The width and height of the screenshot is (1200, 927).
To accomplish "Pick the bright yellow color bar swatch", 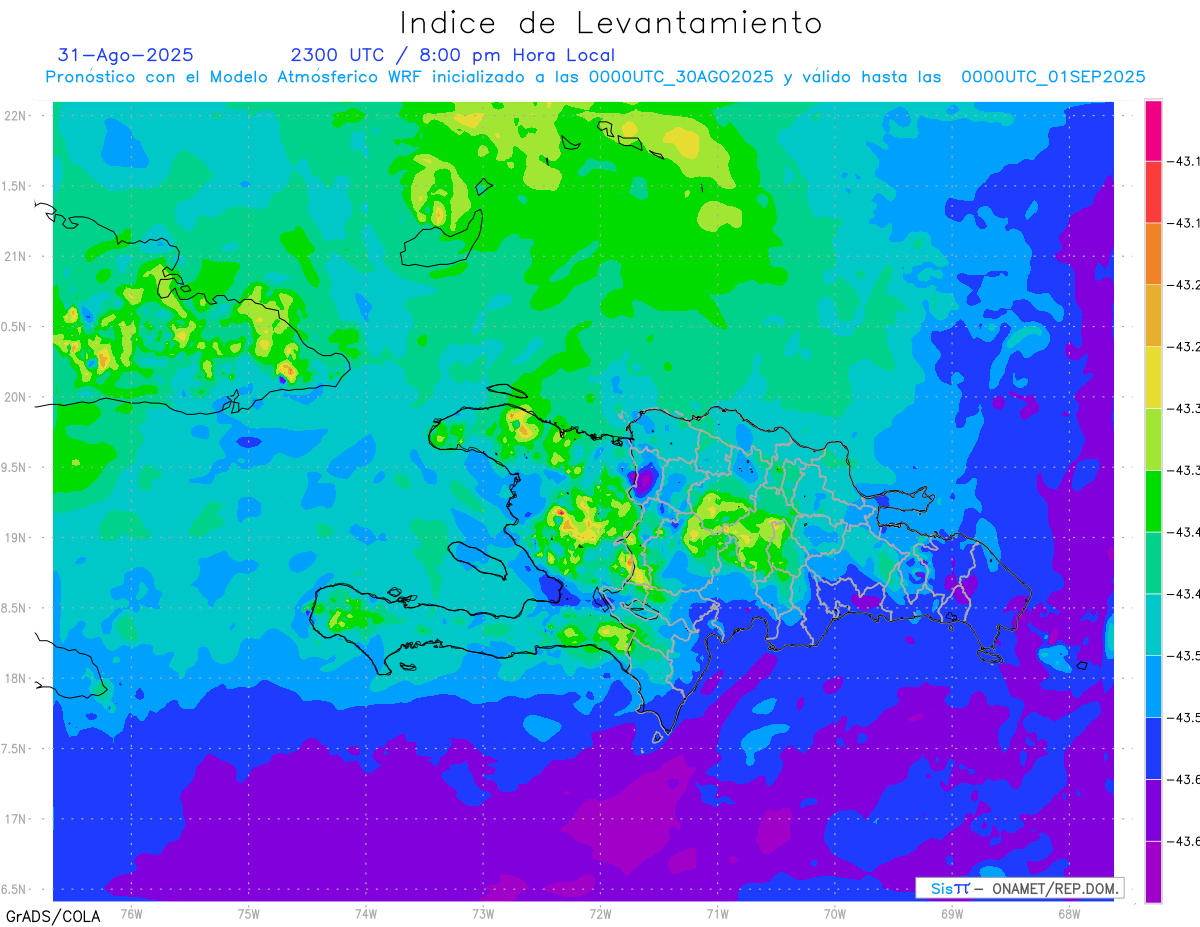I will click(1154, 377).
